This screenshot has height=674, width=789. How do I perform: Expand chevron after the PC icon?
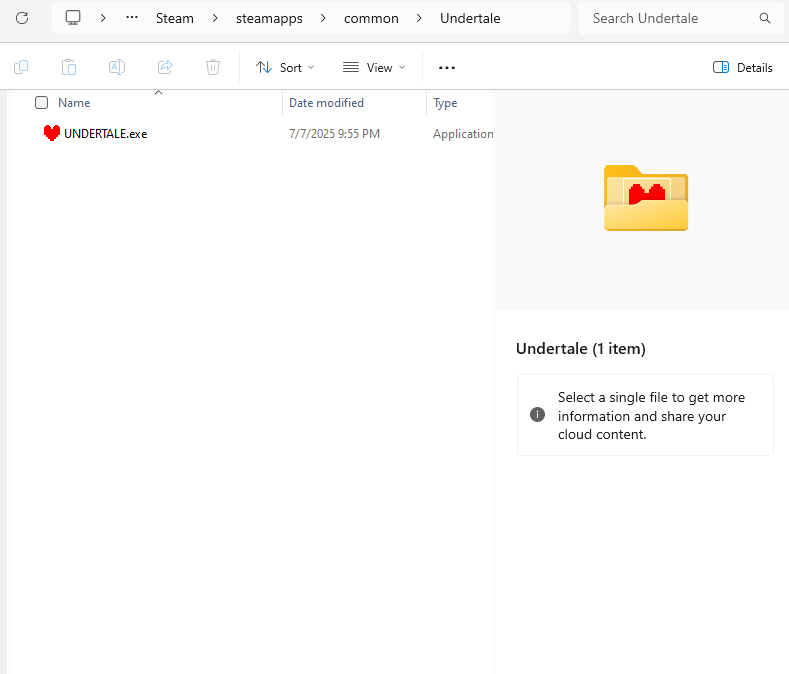(103, 18)
